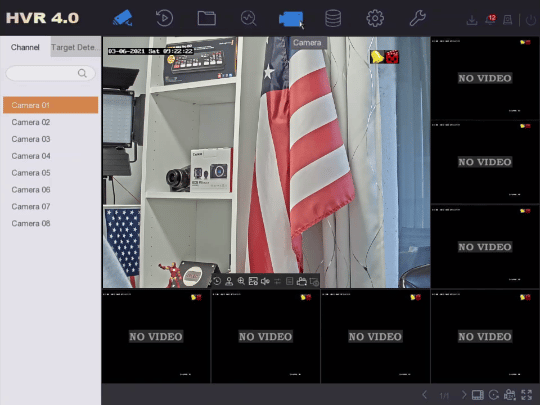Open the Live View camera icon
This screenshot has height=405, width=540.
[122, 18]
